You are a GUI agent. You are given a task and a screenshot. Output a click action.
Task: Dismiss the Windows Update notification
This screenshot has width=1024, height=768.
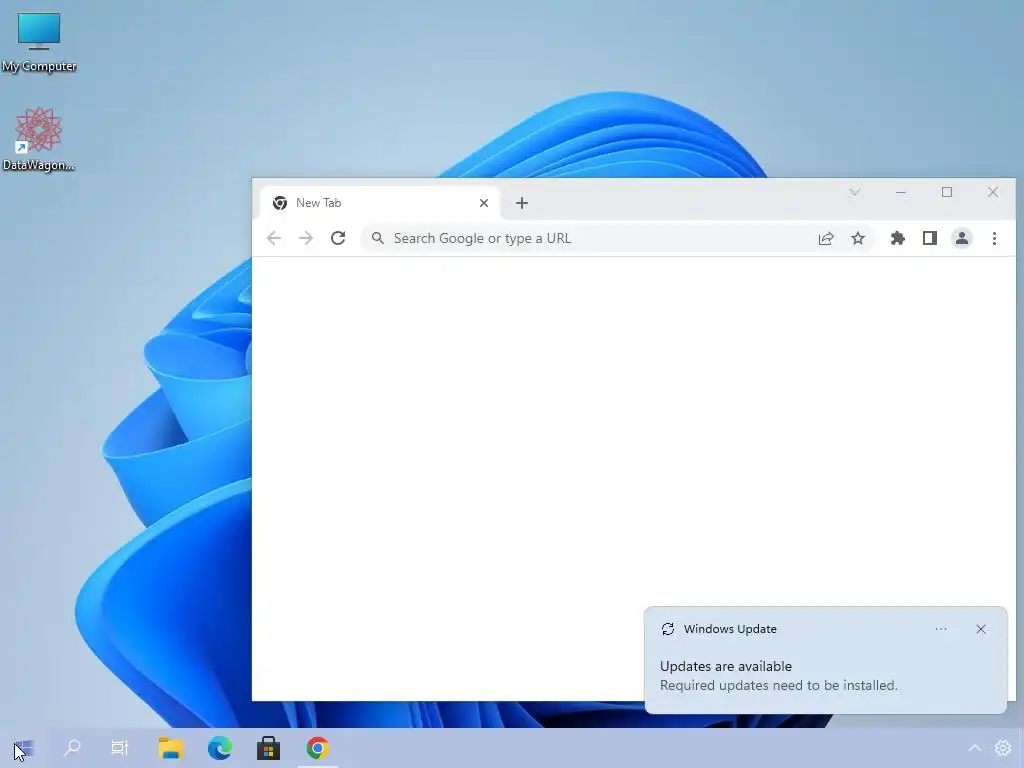[981, 629]
